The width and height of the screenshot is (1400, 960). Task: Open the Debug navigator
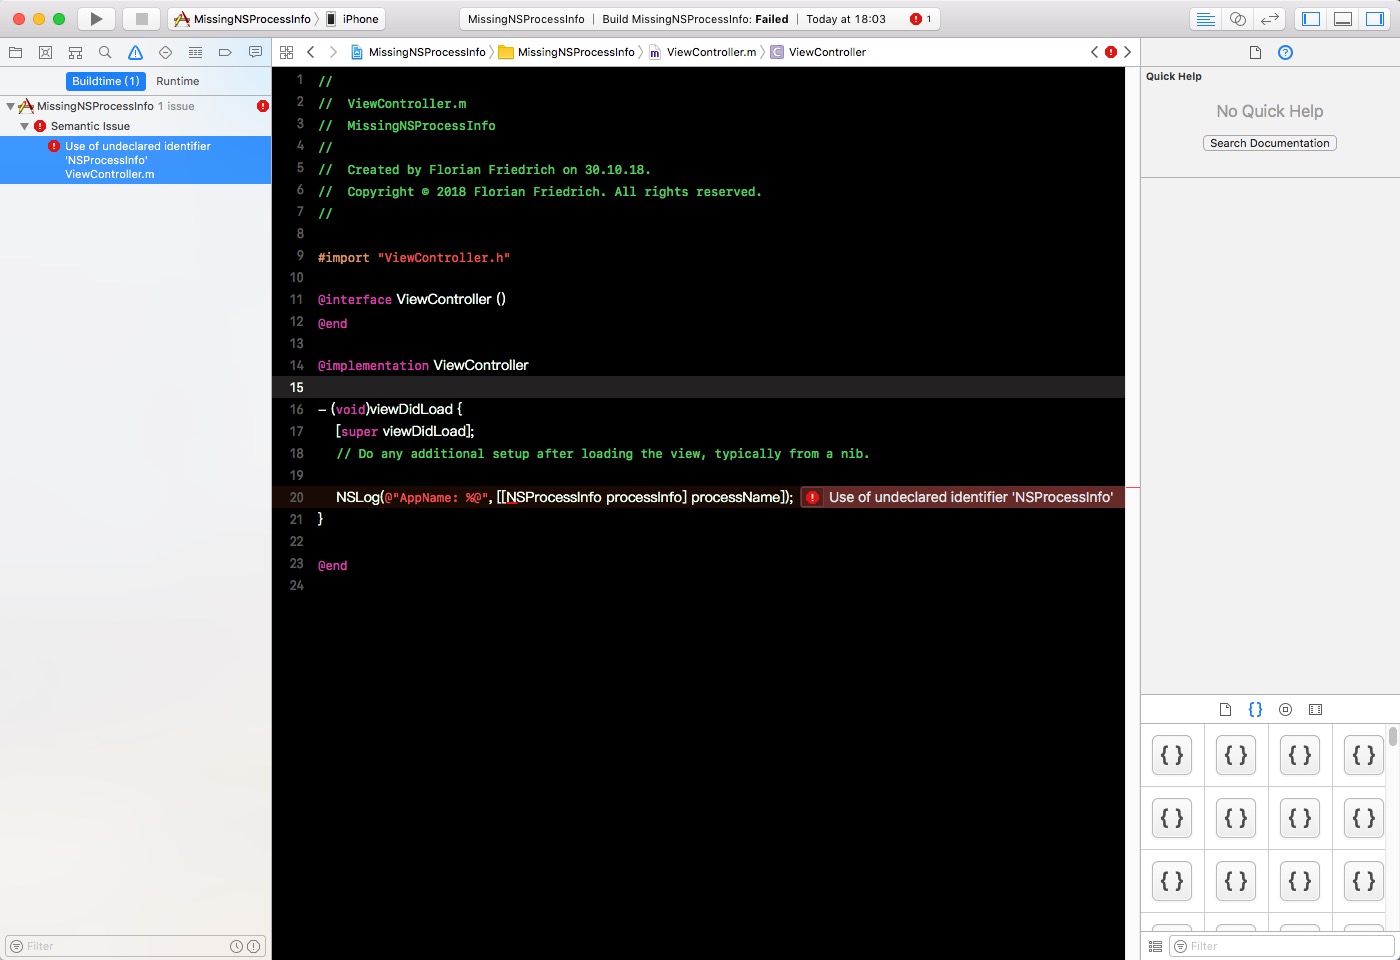[194, 52]
